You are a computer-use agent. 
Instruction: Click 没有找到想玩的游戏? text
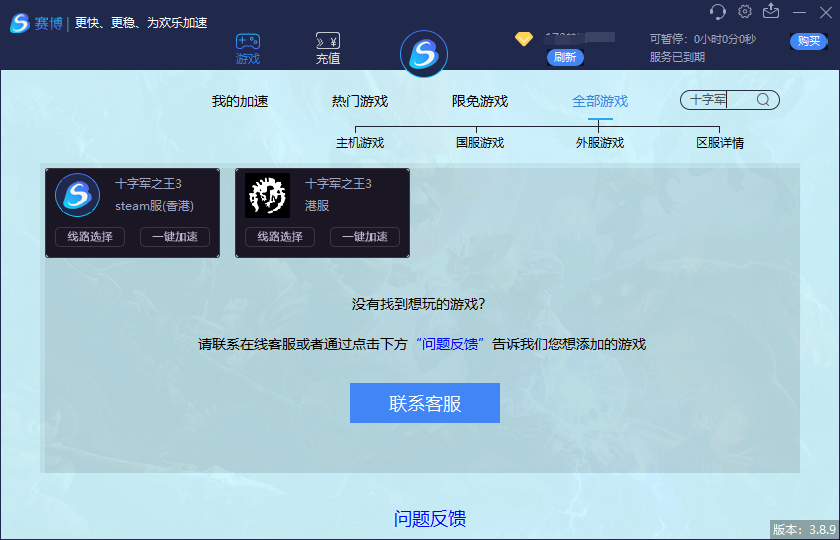418,304
